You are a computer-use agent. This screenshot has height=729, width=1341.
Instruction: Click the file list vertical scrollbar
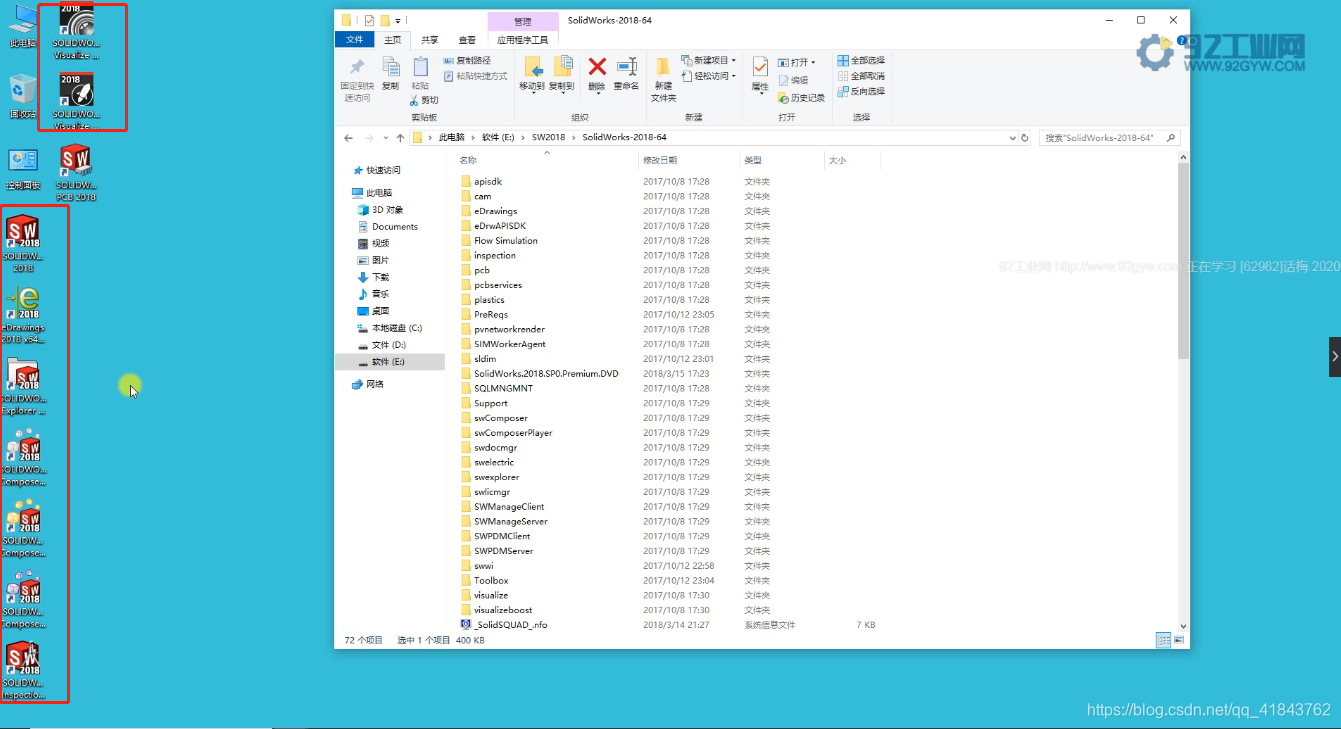click(x=1184, y=262)
